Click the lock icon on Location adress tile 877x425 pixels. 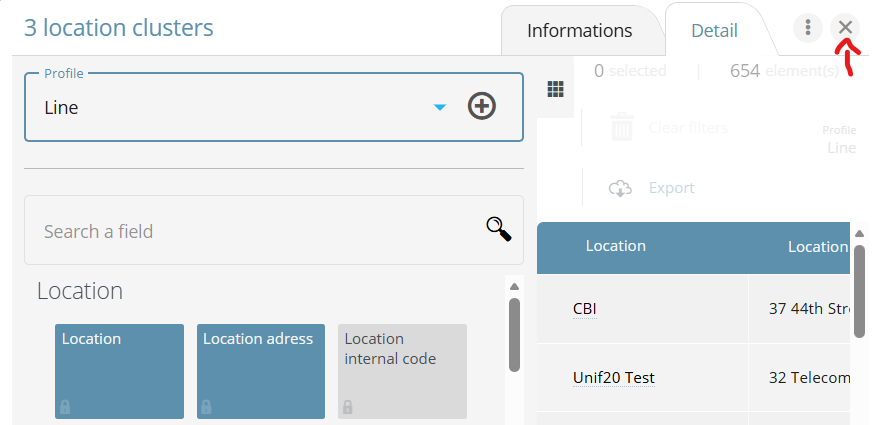(x=206, y=407)
